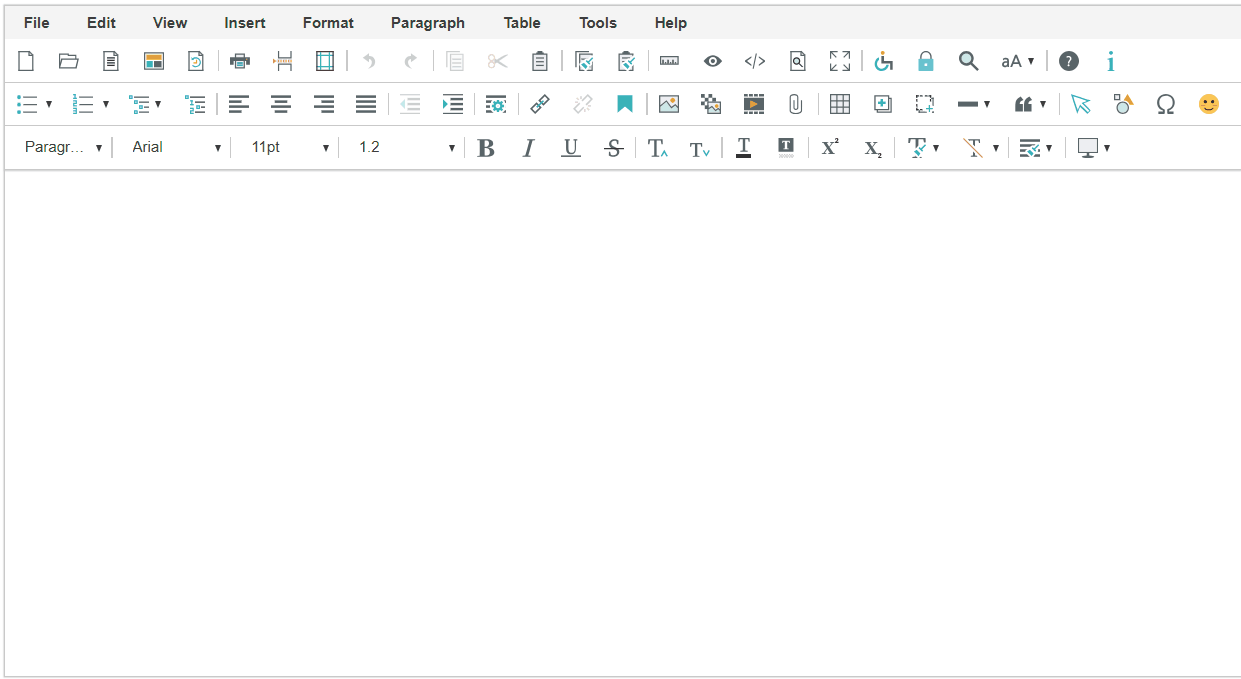The height and width of the screenshot is (679, 1241).
Task: Insert a video media
Action: [754, 104]
